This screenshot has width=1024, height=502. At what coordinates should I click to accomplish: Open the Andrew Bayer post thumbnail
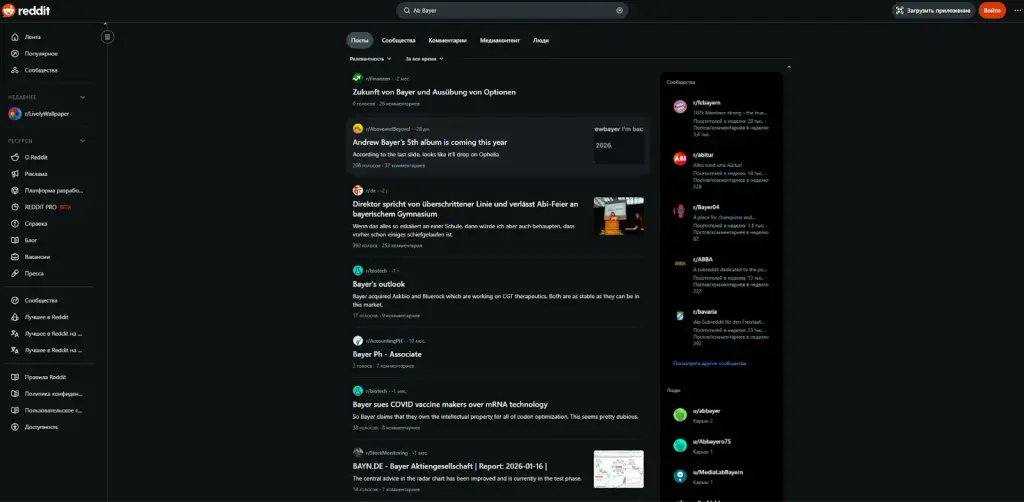coord(618,144)
